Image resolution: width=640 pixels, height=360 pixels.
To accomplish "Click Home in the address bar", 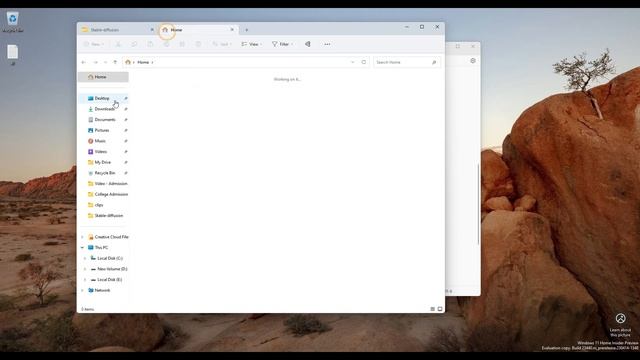I will 143,62.
